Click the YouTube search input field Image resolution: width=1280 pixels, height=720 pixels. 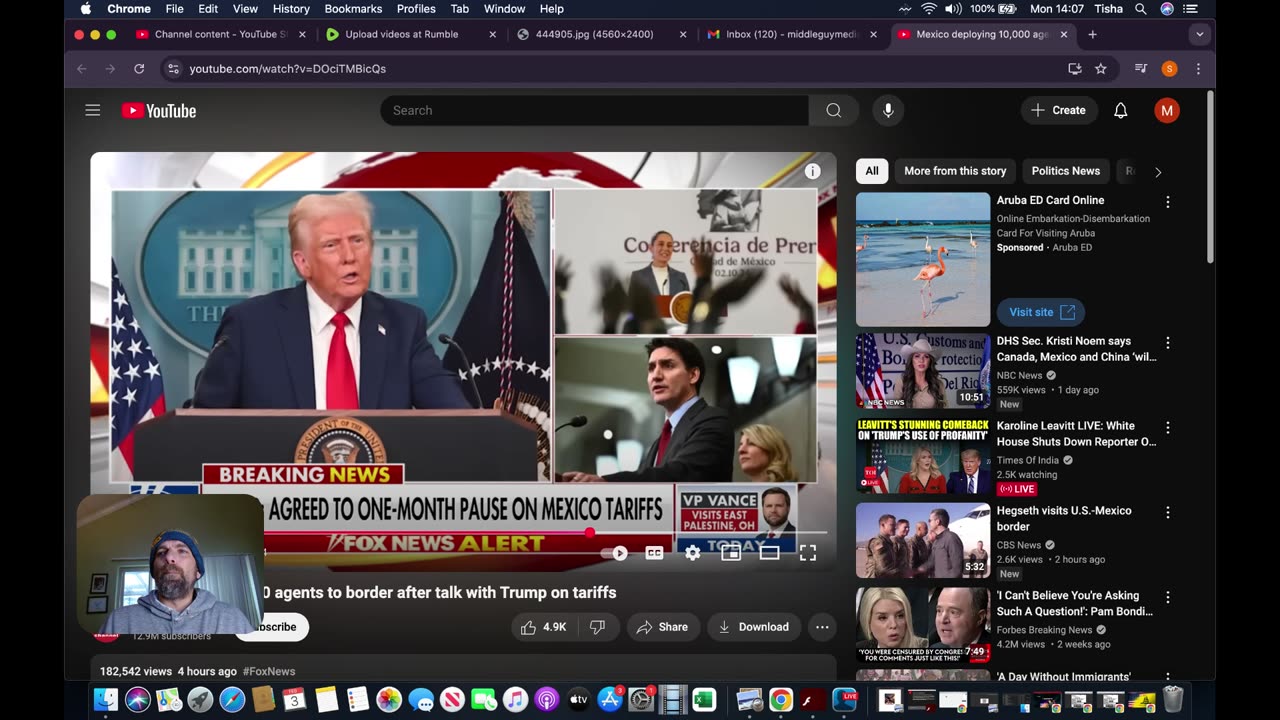[594, 110]
